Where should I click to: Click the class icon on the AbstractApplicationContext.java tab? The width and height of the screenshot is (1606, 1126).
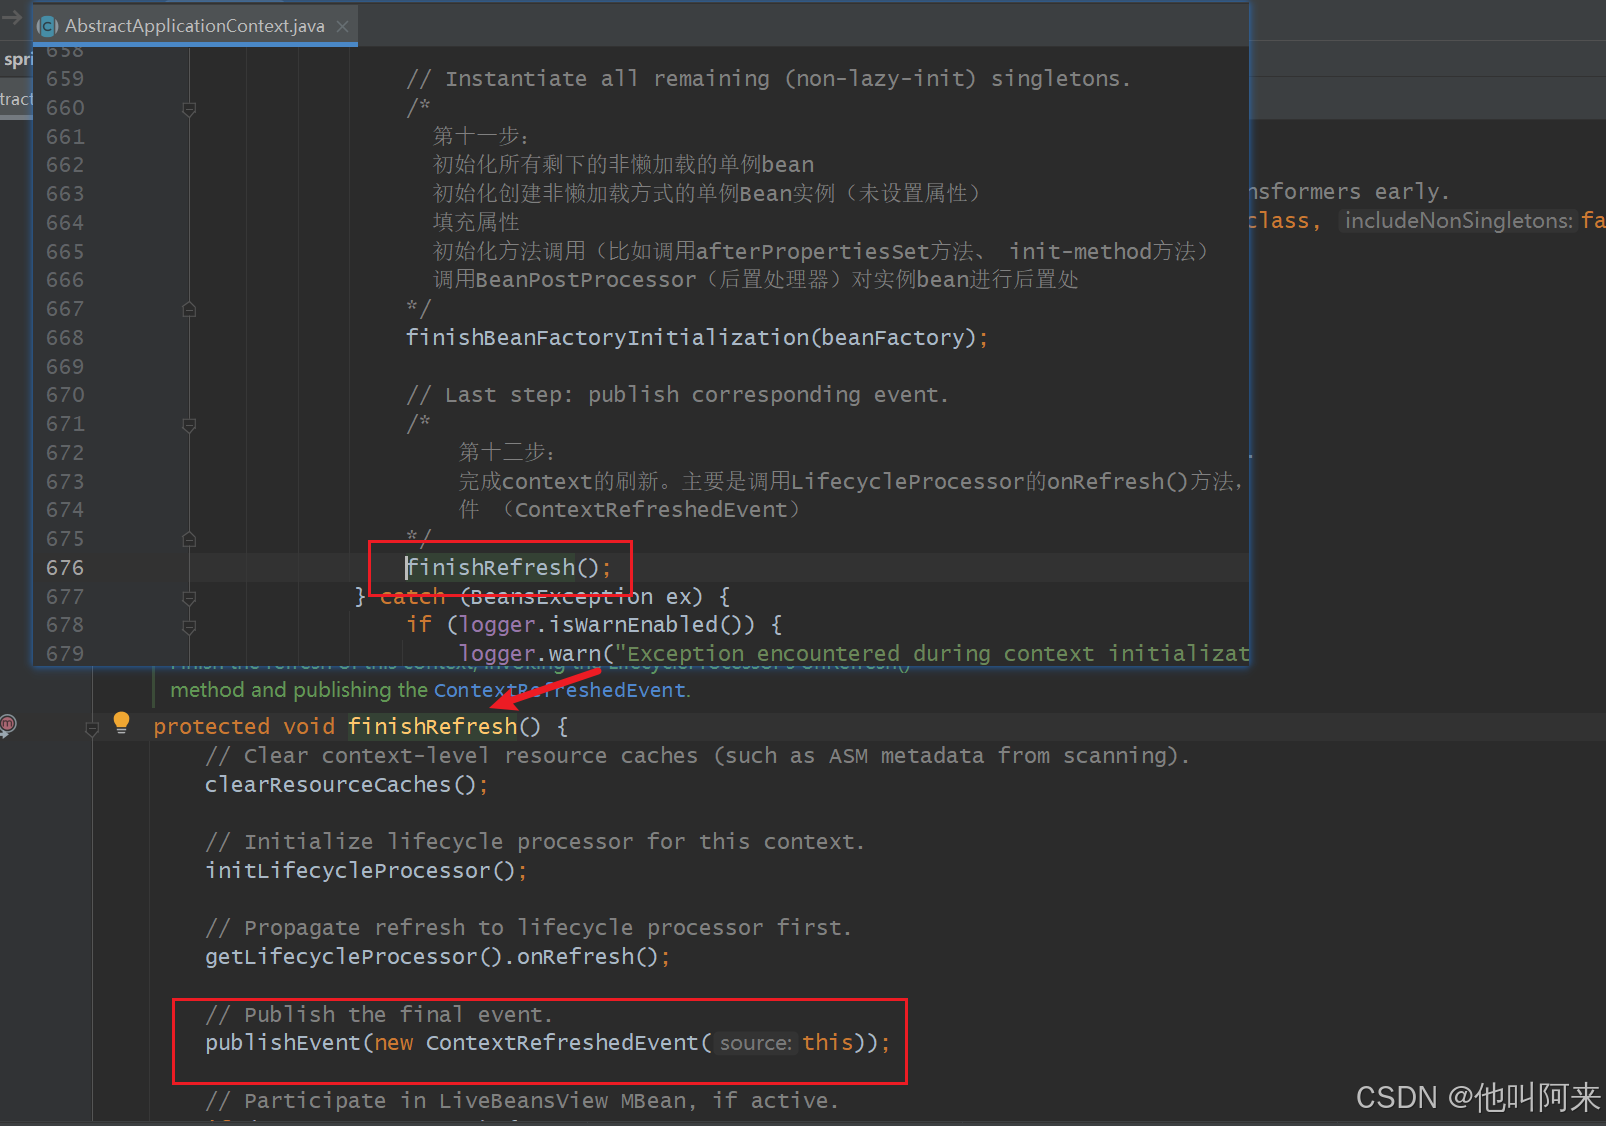tap(47, 26)
